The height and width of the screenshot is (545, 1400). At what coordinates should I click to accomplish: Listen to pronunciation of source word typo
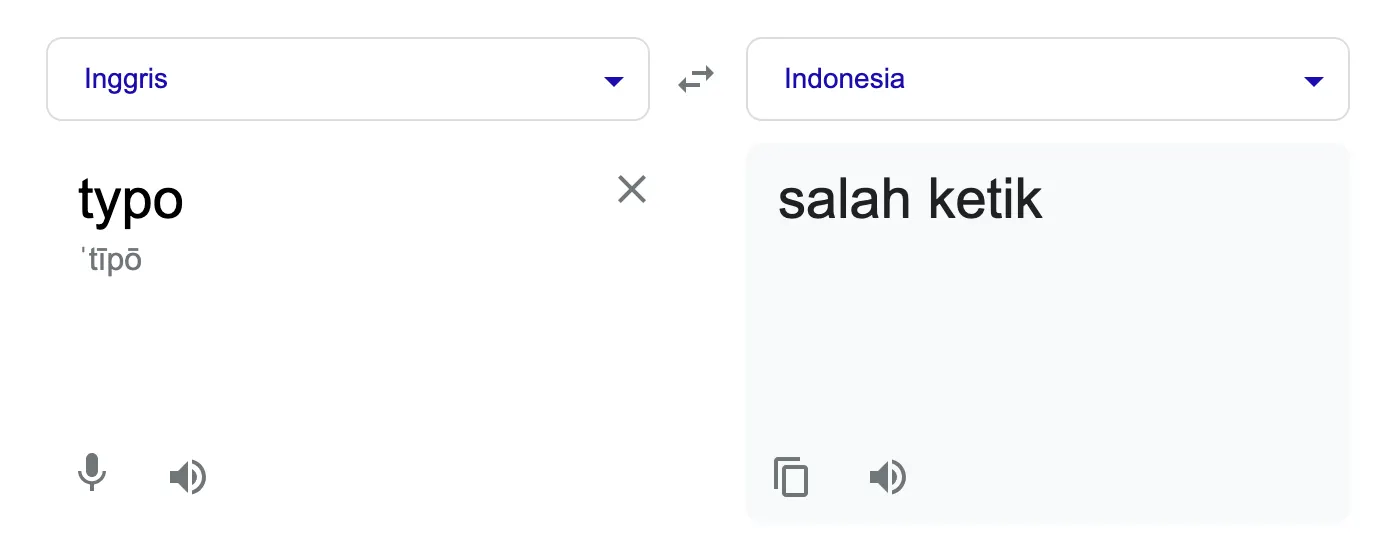[188, 477]
